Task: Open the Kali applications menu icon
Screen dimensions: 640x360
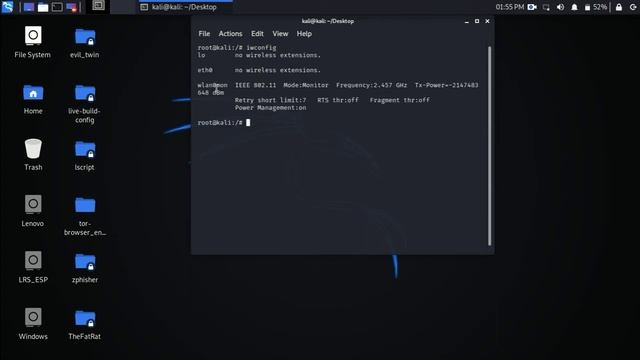Action: point(7,7)
